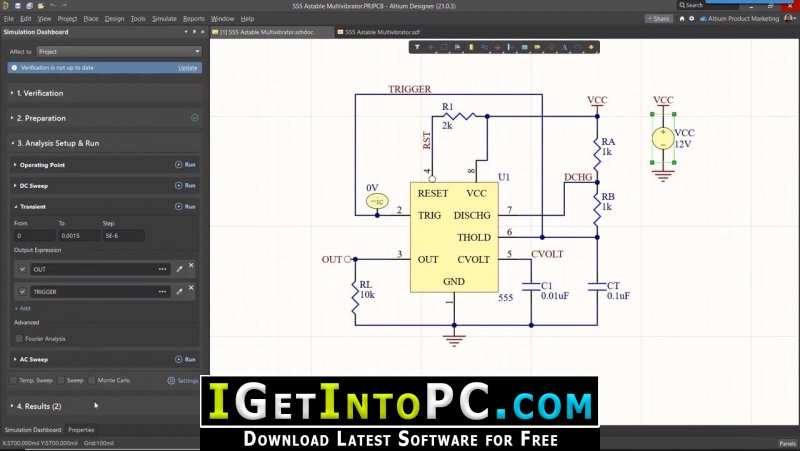This screenshot has width=800, height=451.
Task: Run the Operating Point analysis
Action: tap(185, 165)
